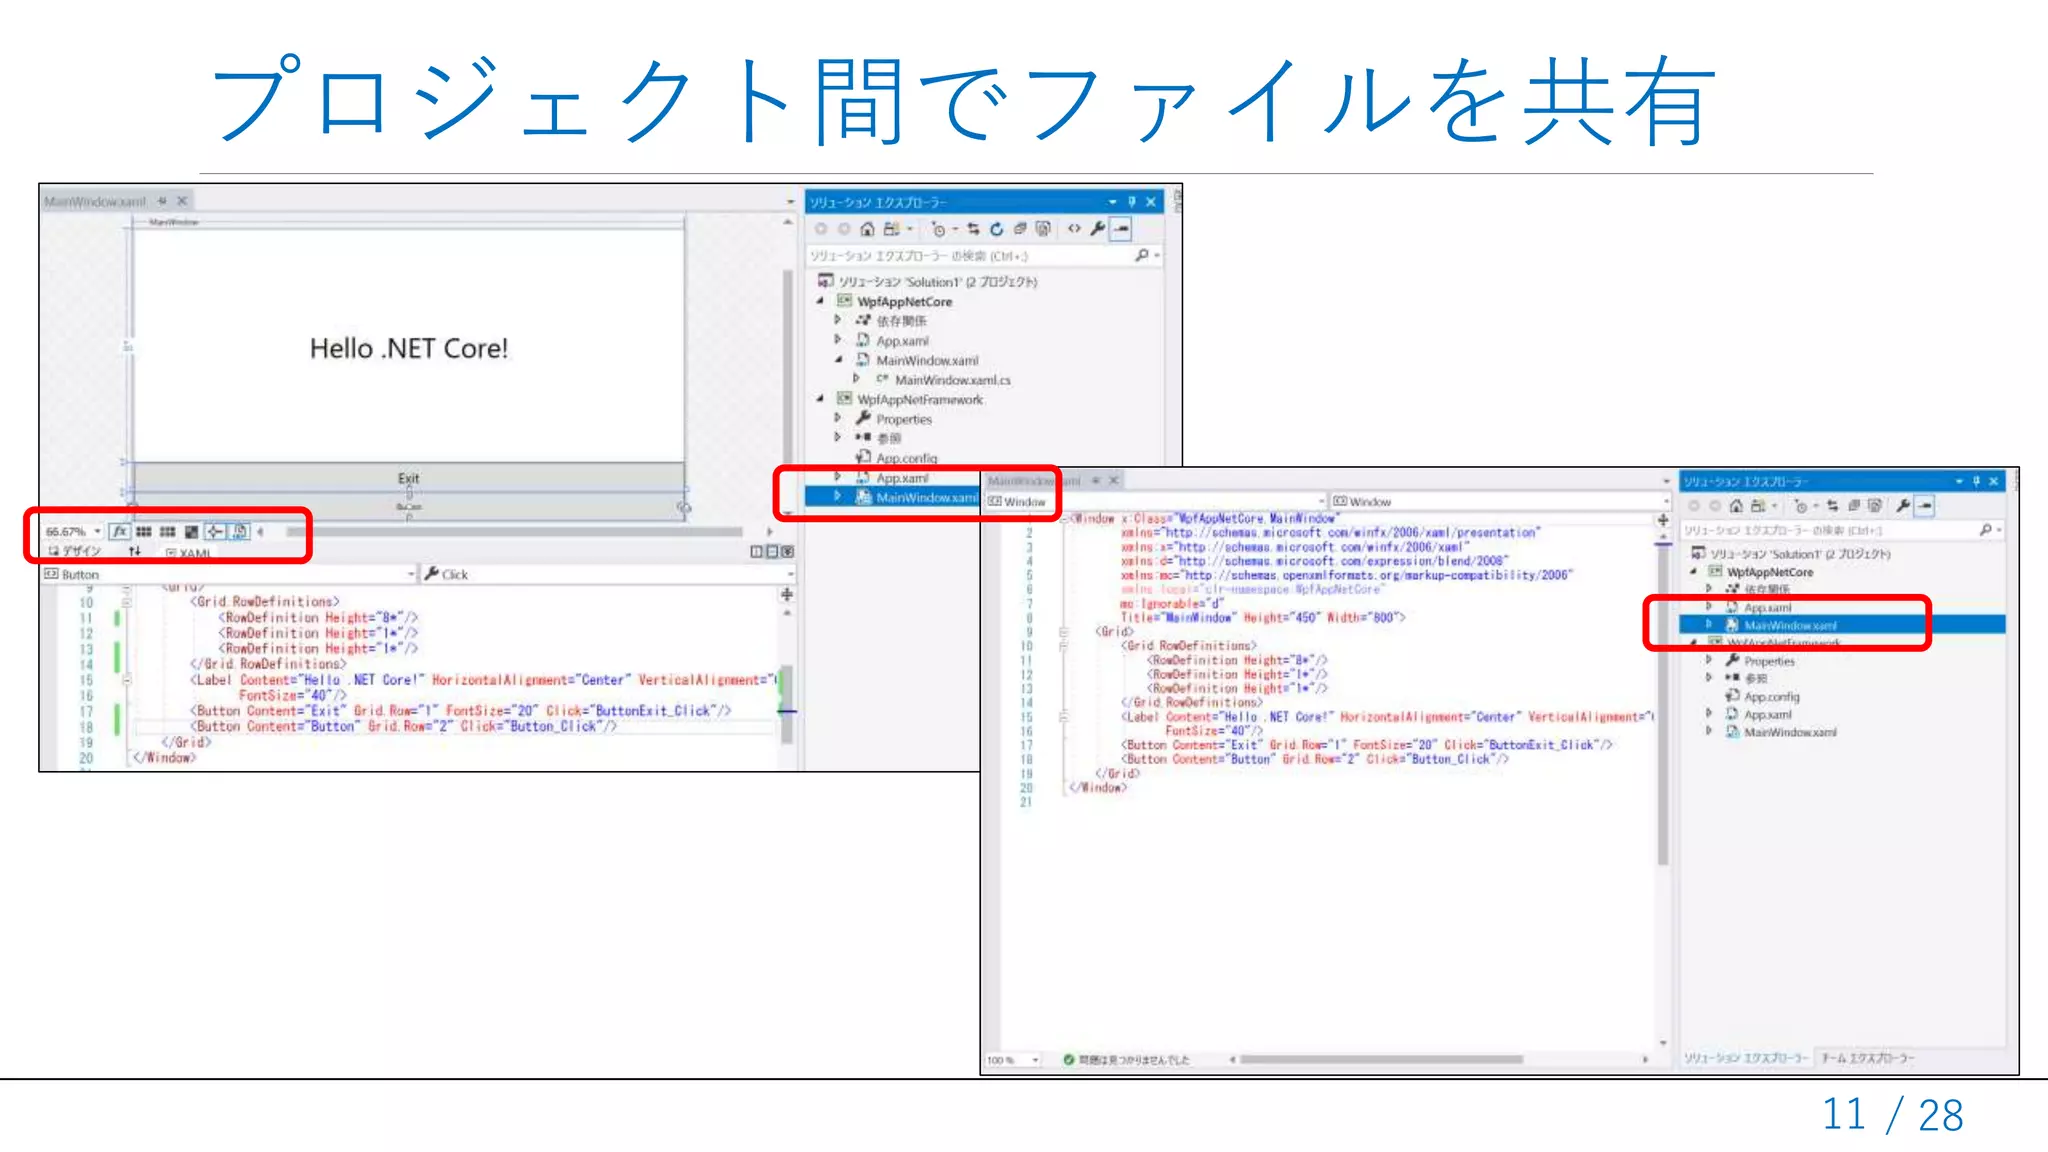The image size is (2048, 1152).
Task: Click the magnifier search icon in left Solution Explorer
Action: pyautogui.click(x=1142, y=256)
